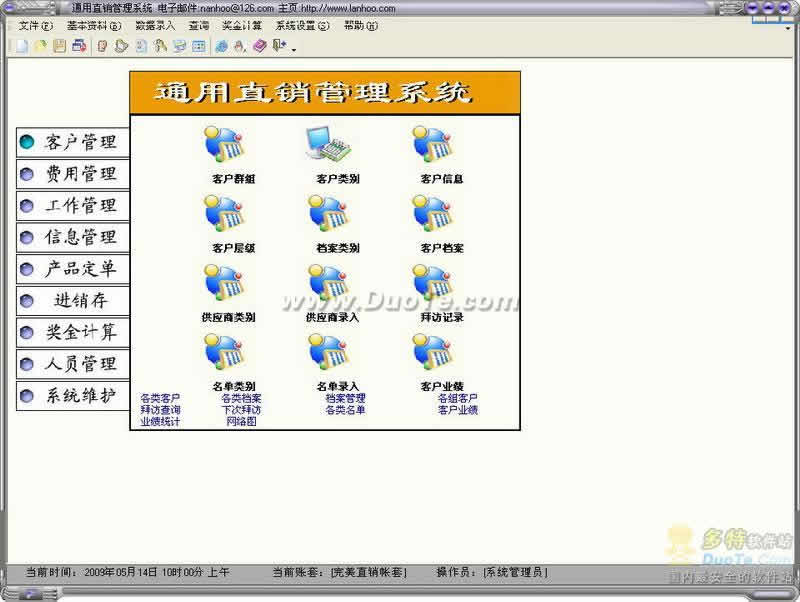This screenshot has height=602, width=800.
Task: Follow the 各类名单 link
Action: click(x=345, y=410)
